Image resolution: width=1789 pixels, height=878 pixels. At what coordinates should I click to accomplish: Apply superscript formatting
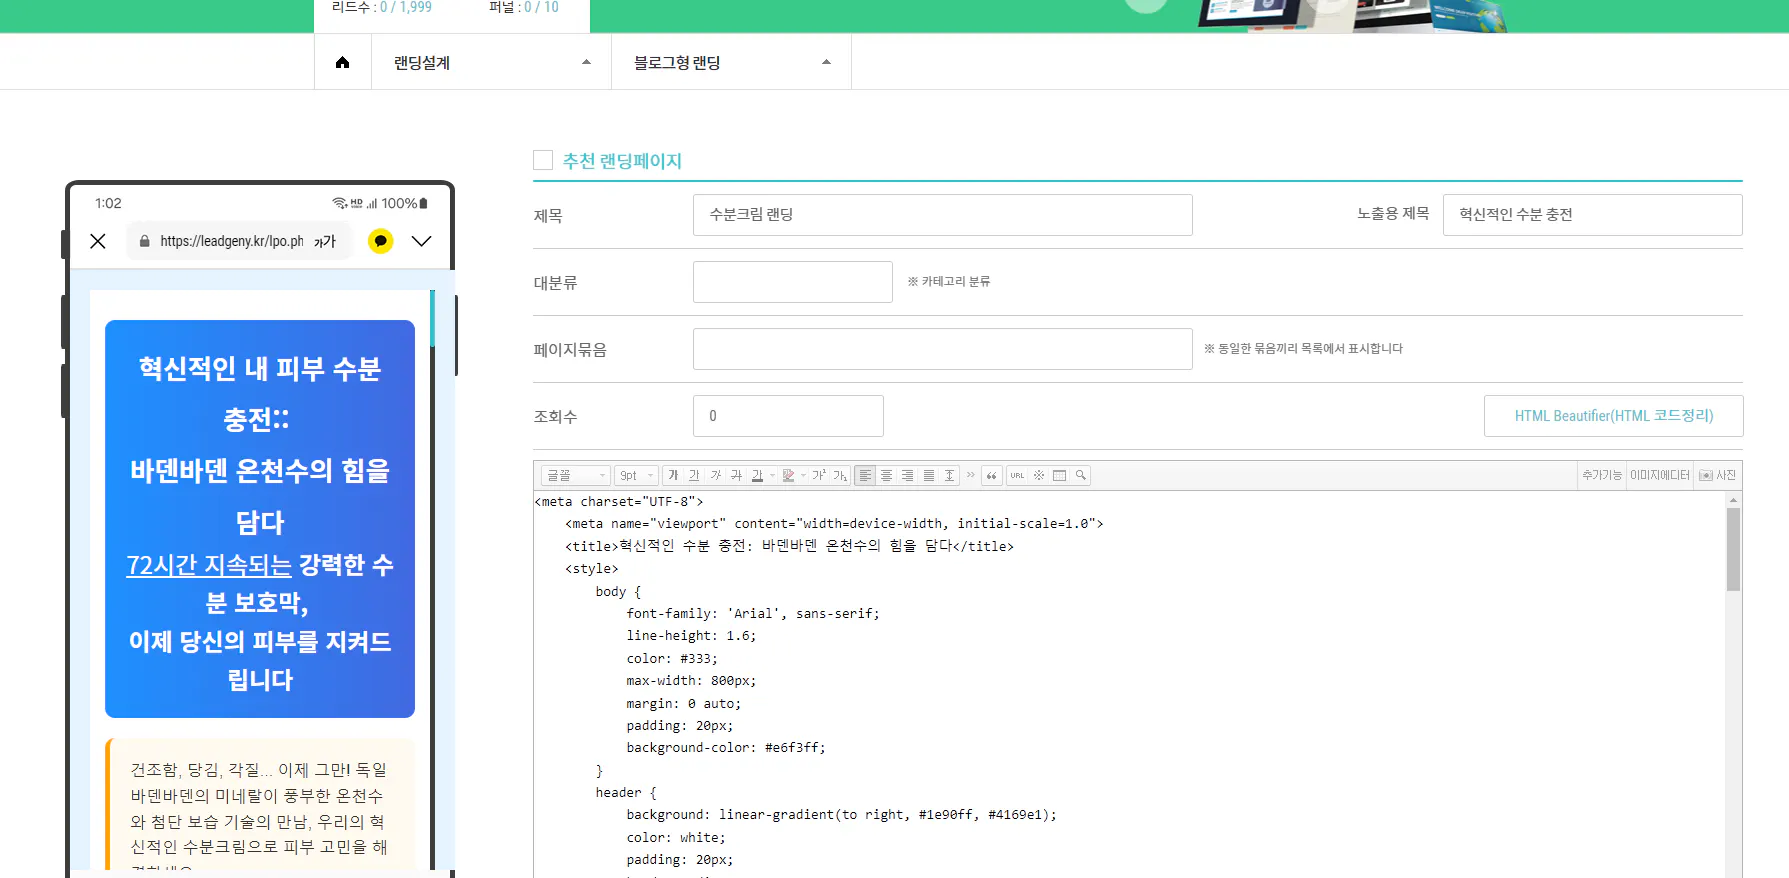tap(818, 475)
